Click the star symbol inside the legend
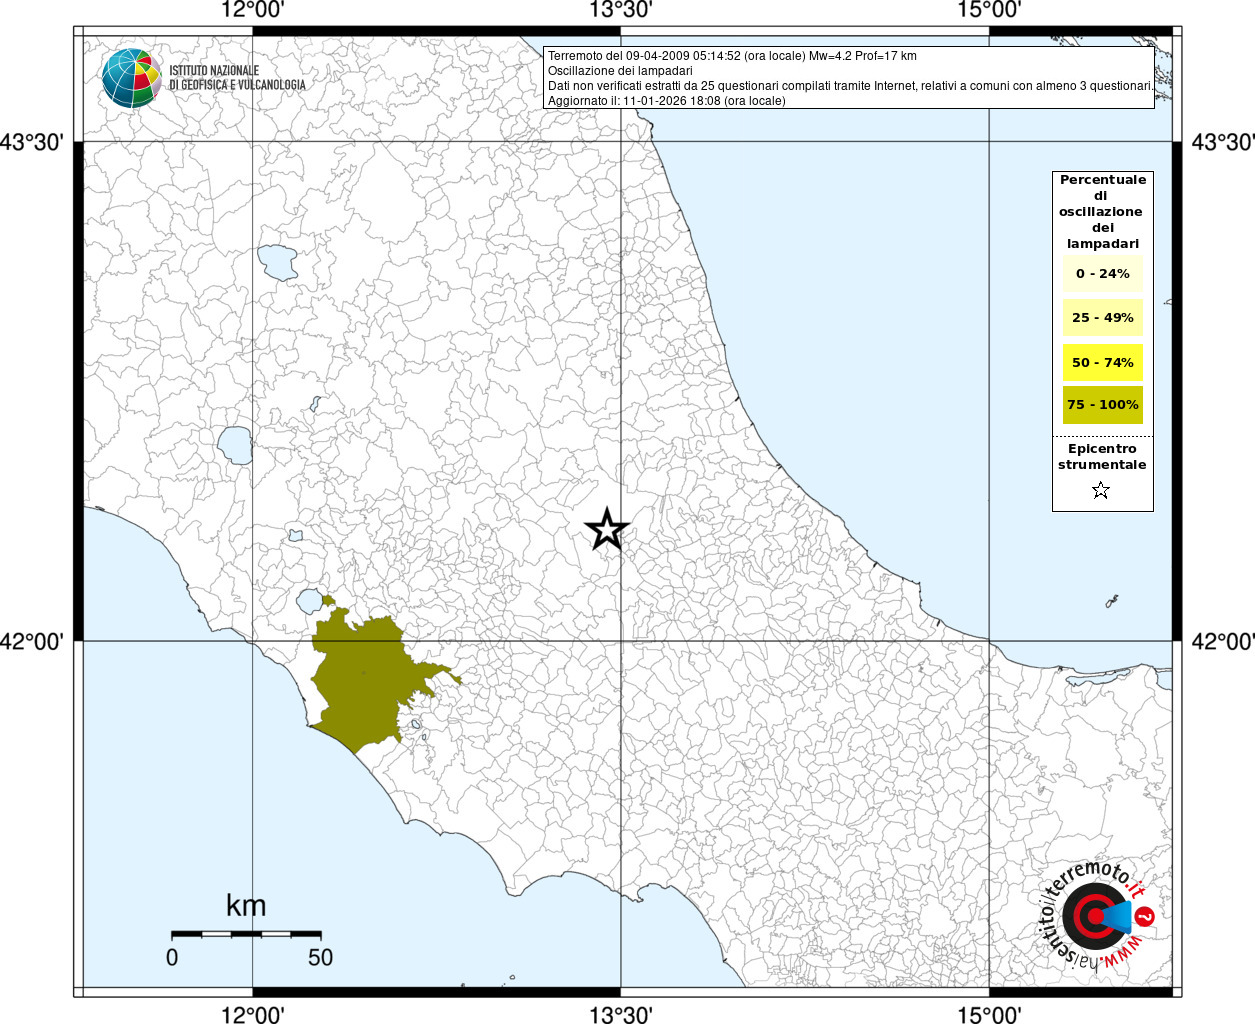This screenshot has height=1024, width=1255. coord(1101,490)
